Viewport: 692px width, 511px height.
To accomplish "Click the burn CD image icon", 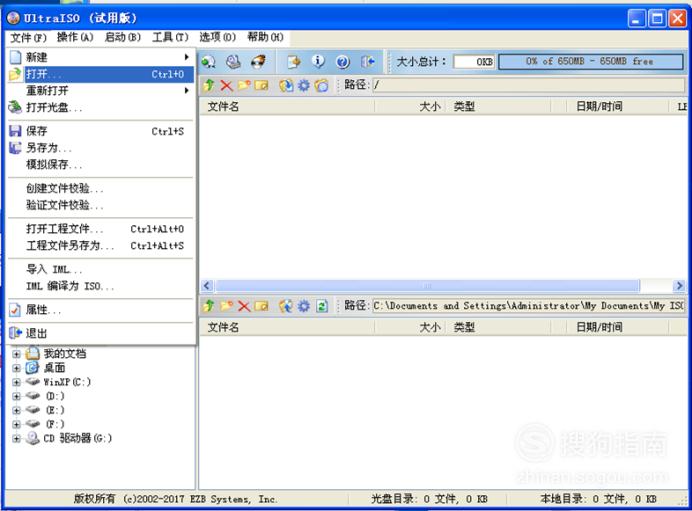I will (258, 61).
